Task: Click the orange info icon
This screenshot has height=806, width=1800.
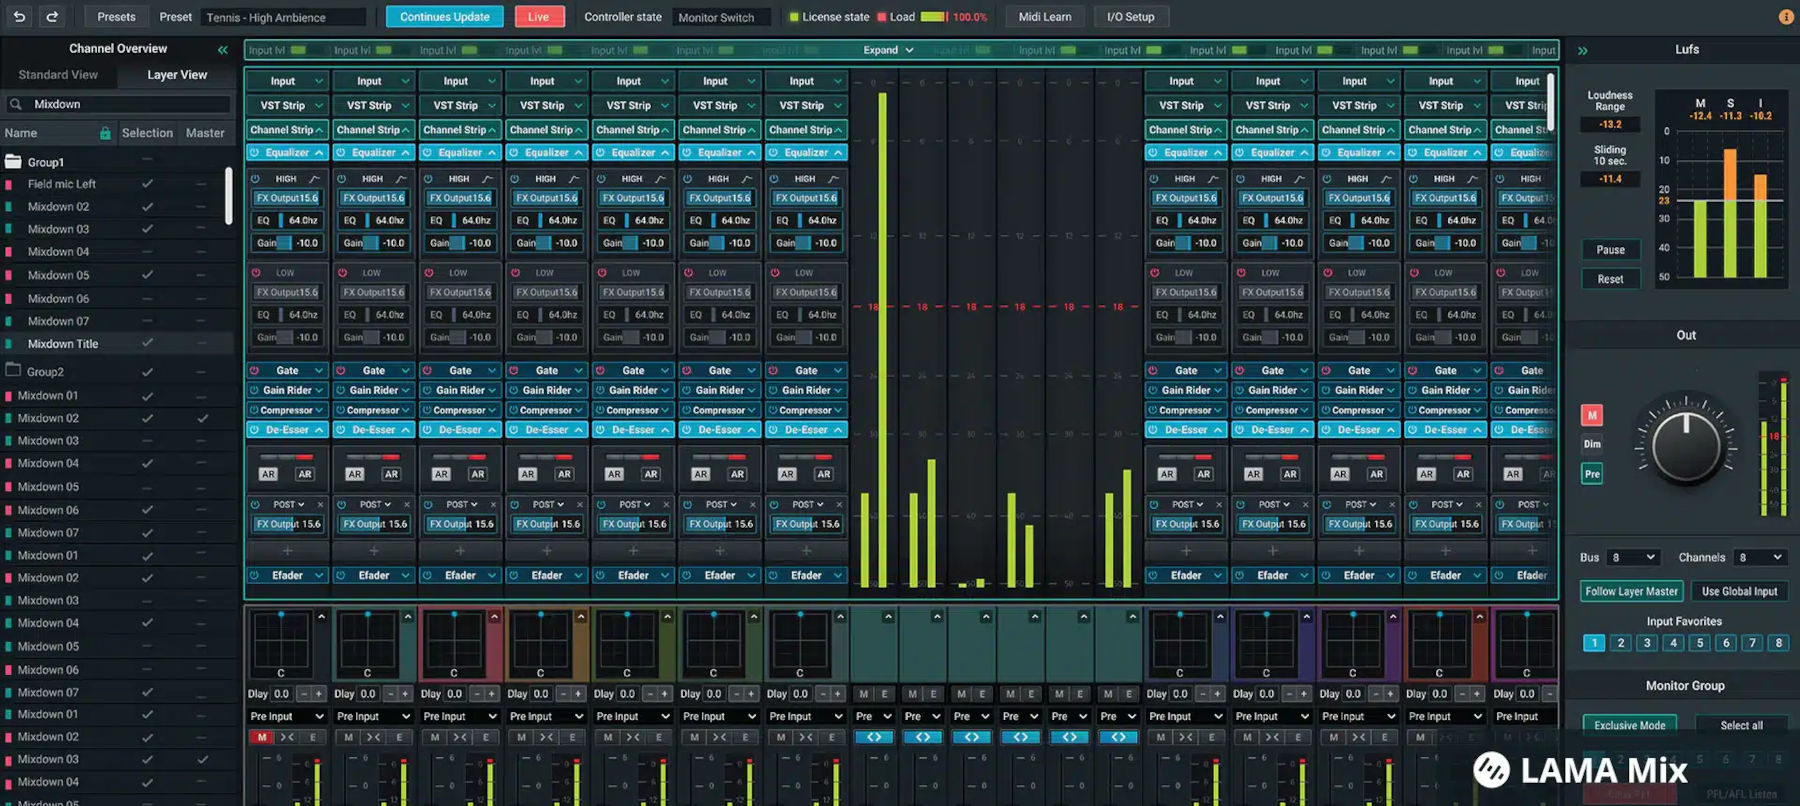Action: 1785,17
